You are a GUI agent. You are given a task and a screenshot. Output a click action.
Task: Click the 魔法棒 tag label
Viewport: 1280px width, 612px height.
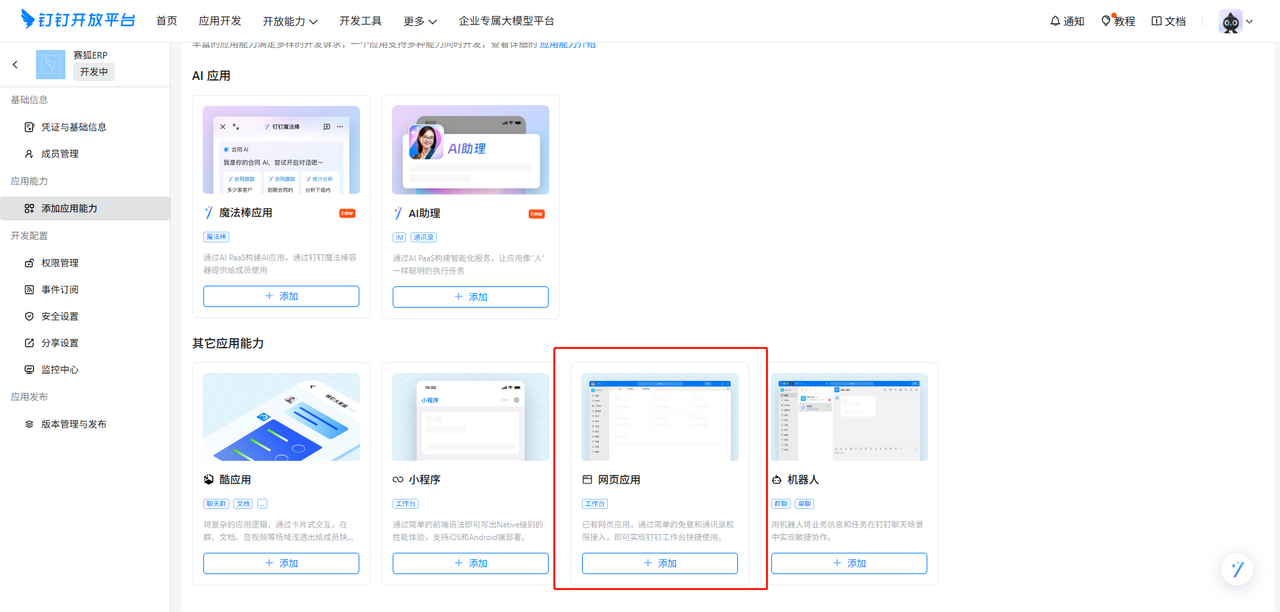point(216,237)
